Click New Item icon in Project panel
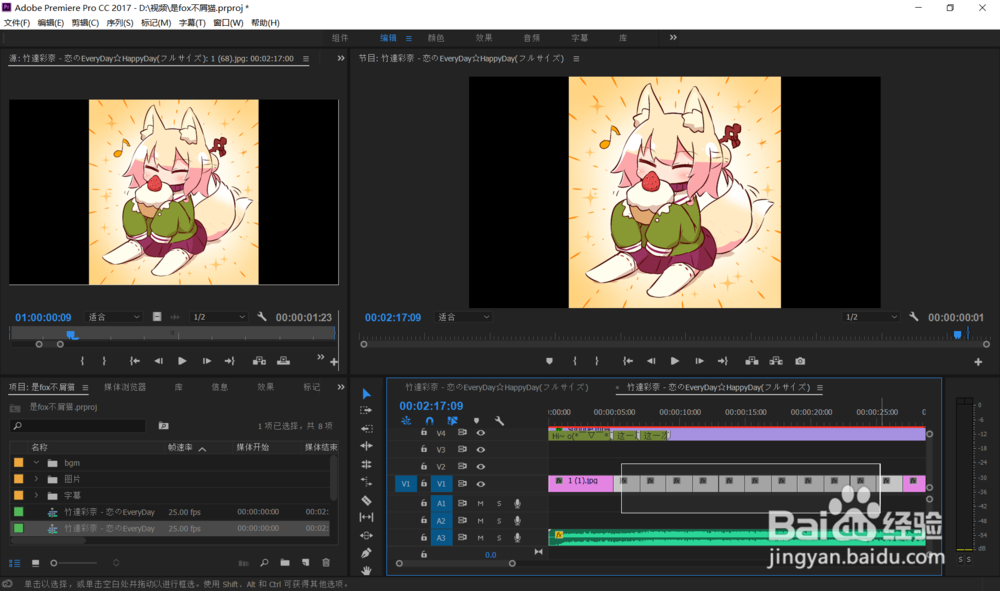 [x=305, y=562]
